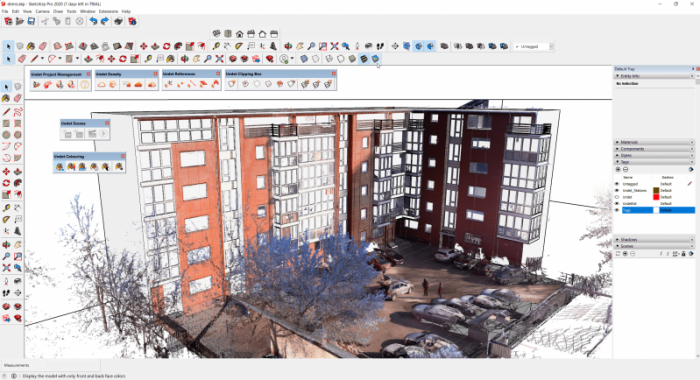Click the Save floppy disk icon
The width and height of the screenshot is (700, 380).
tap(31, 21)
